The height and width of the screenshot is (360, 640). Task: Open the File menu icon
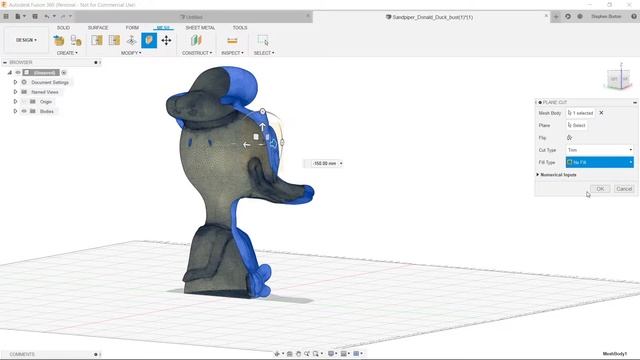click(19, 16)
